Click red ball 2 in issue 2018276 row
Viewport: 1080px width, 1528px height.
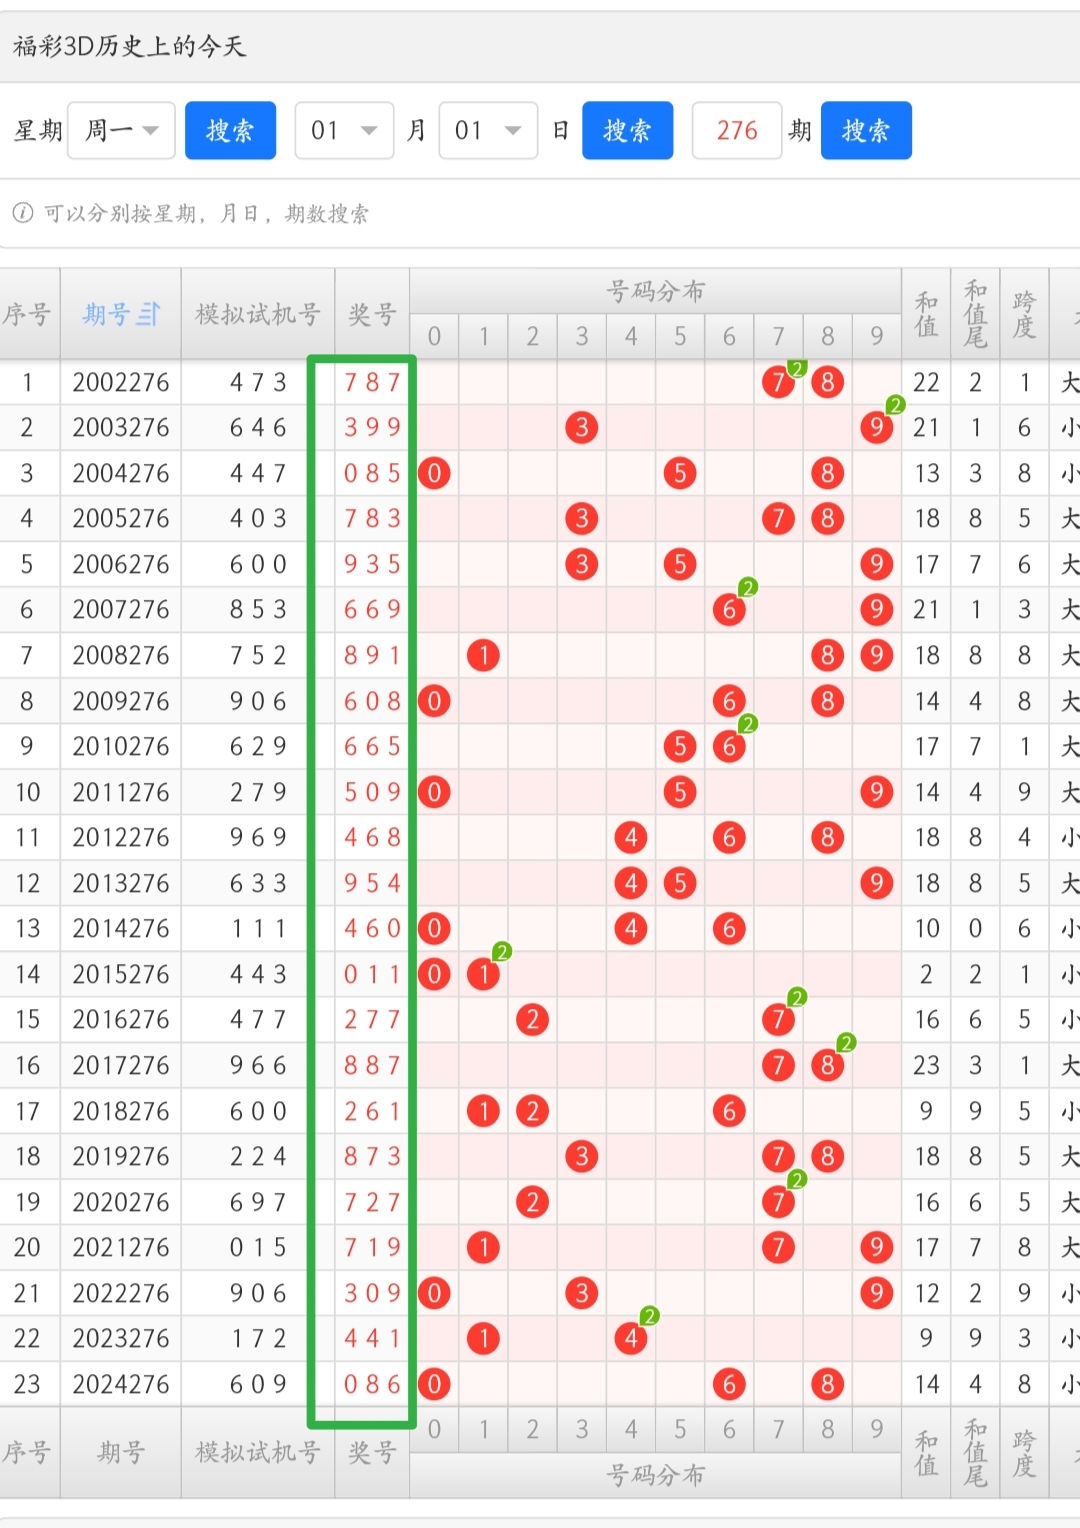click(533, 1111)
